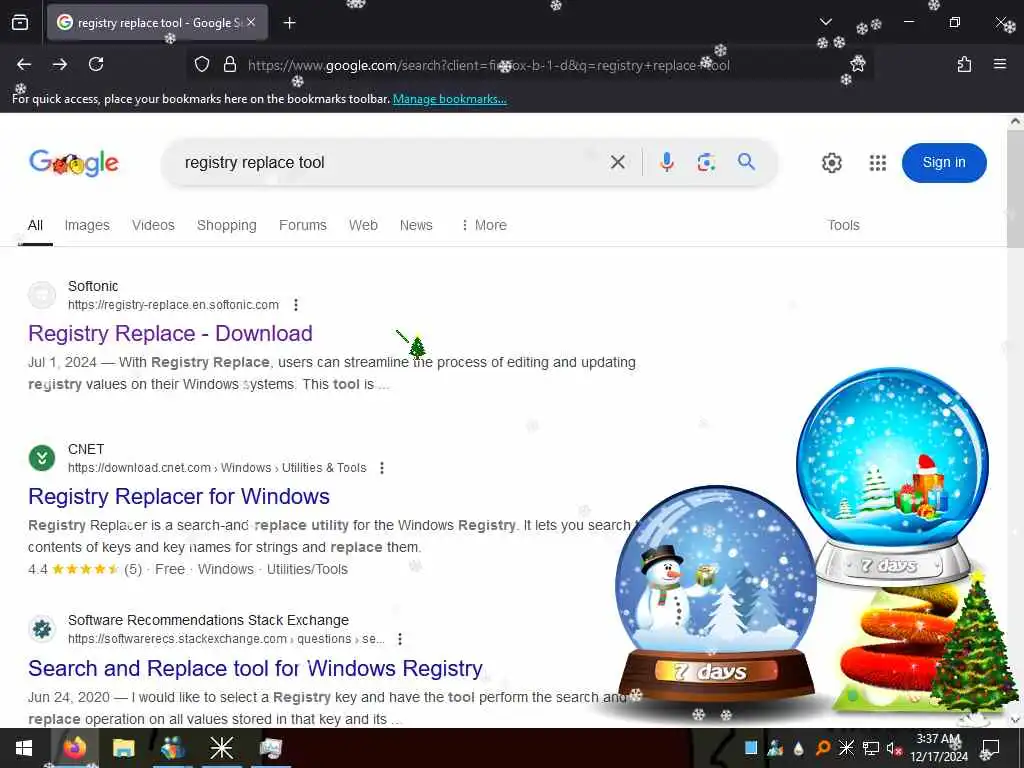Open the search Tools options
1024x768 pixels.
[x=843, y=225]
